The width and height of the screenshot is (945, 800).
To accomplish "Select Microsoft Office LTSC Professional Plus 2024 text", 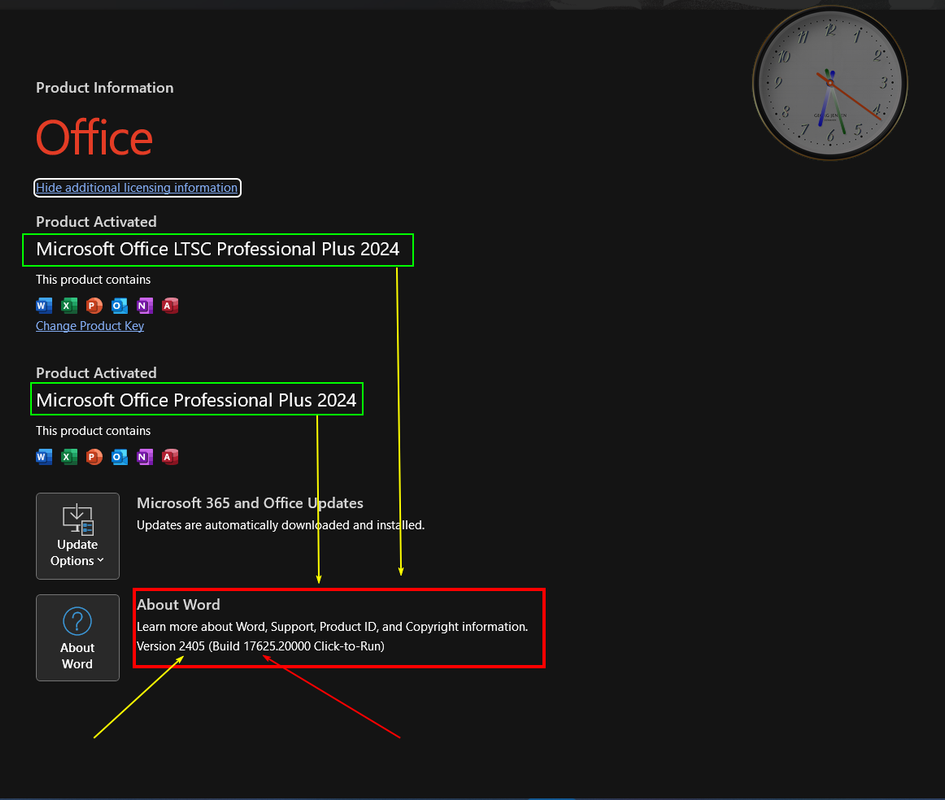I will pyautogui.click(x=218, y=249).
